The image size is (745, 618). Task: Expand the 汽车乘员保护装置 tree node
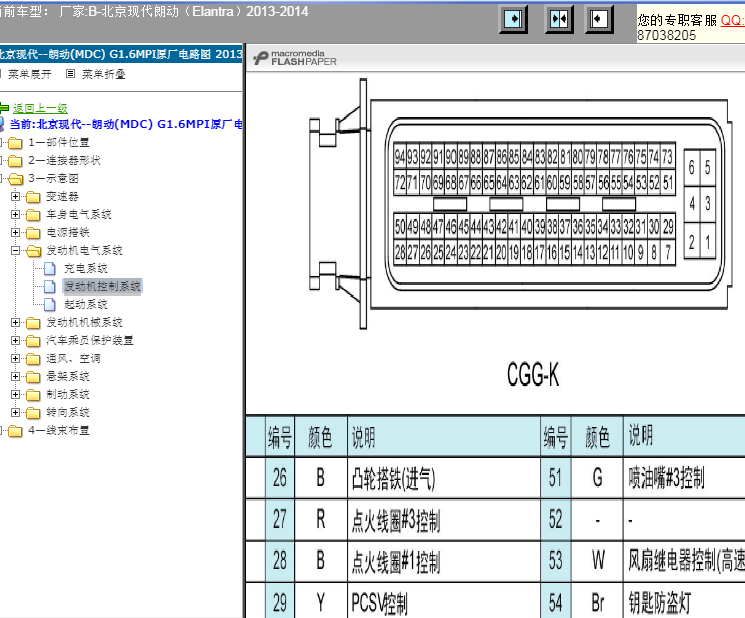(x=16, y=341)
